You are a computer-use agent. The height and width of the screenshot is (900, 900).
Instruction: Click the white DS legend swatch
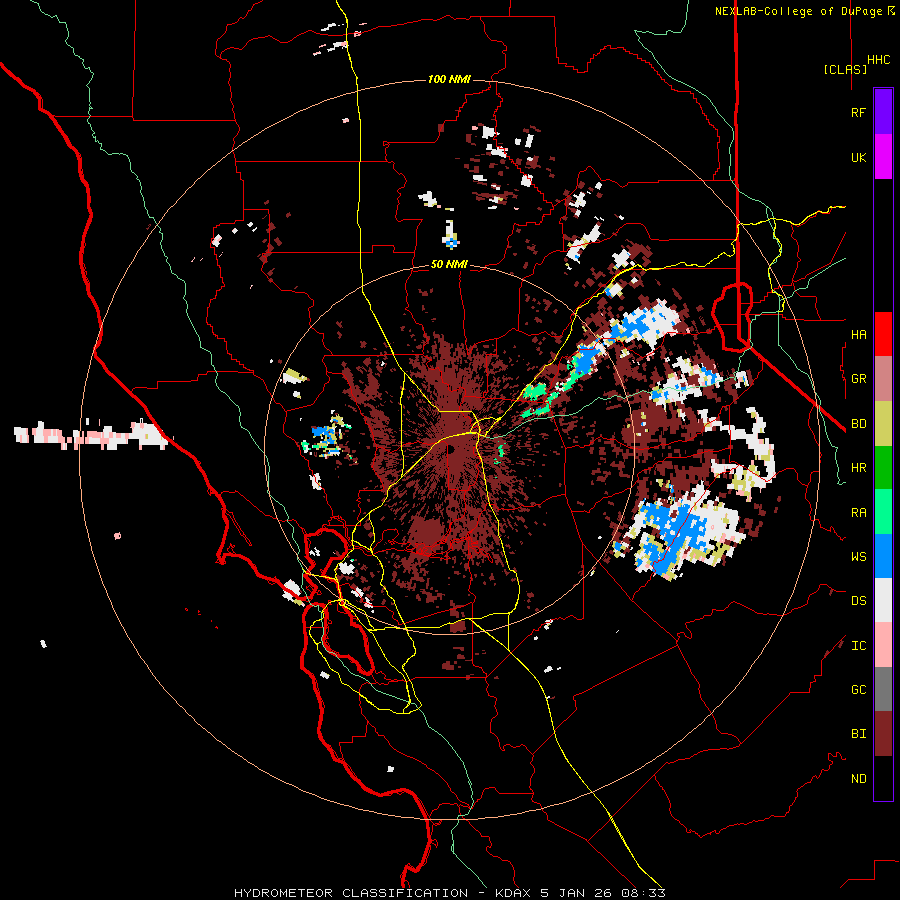click(883, 600)
